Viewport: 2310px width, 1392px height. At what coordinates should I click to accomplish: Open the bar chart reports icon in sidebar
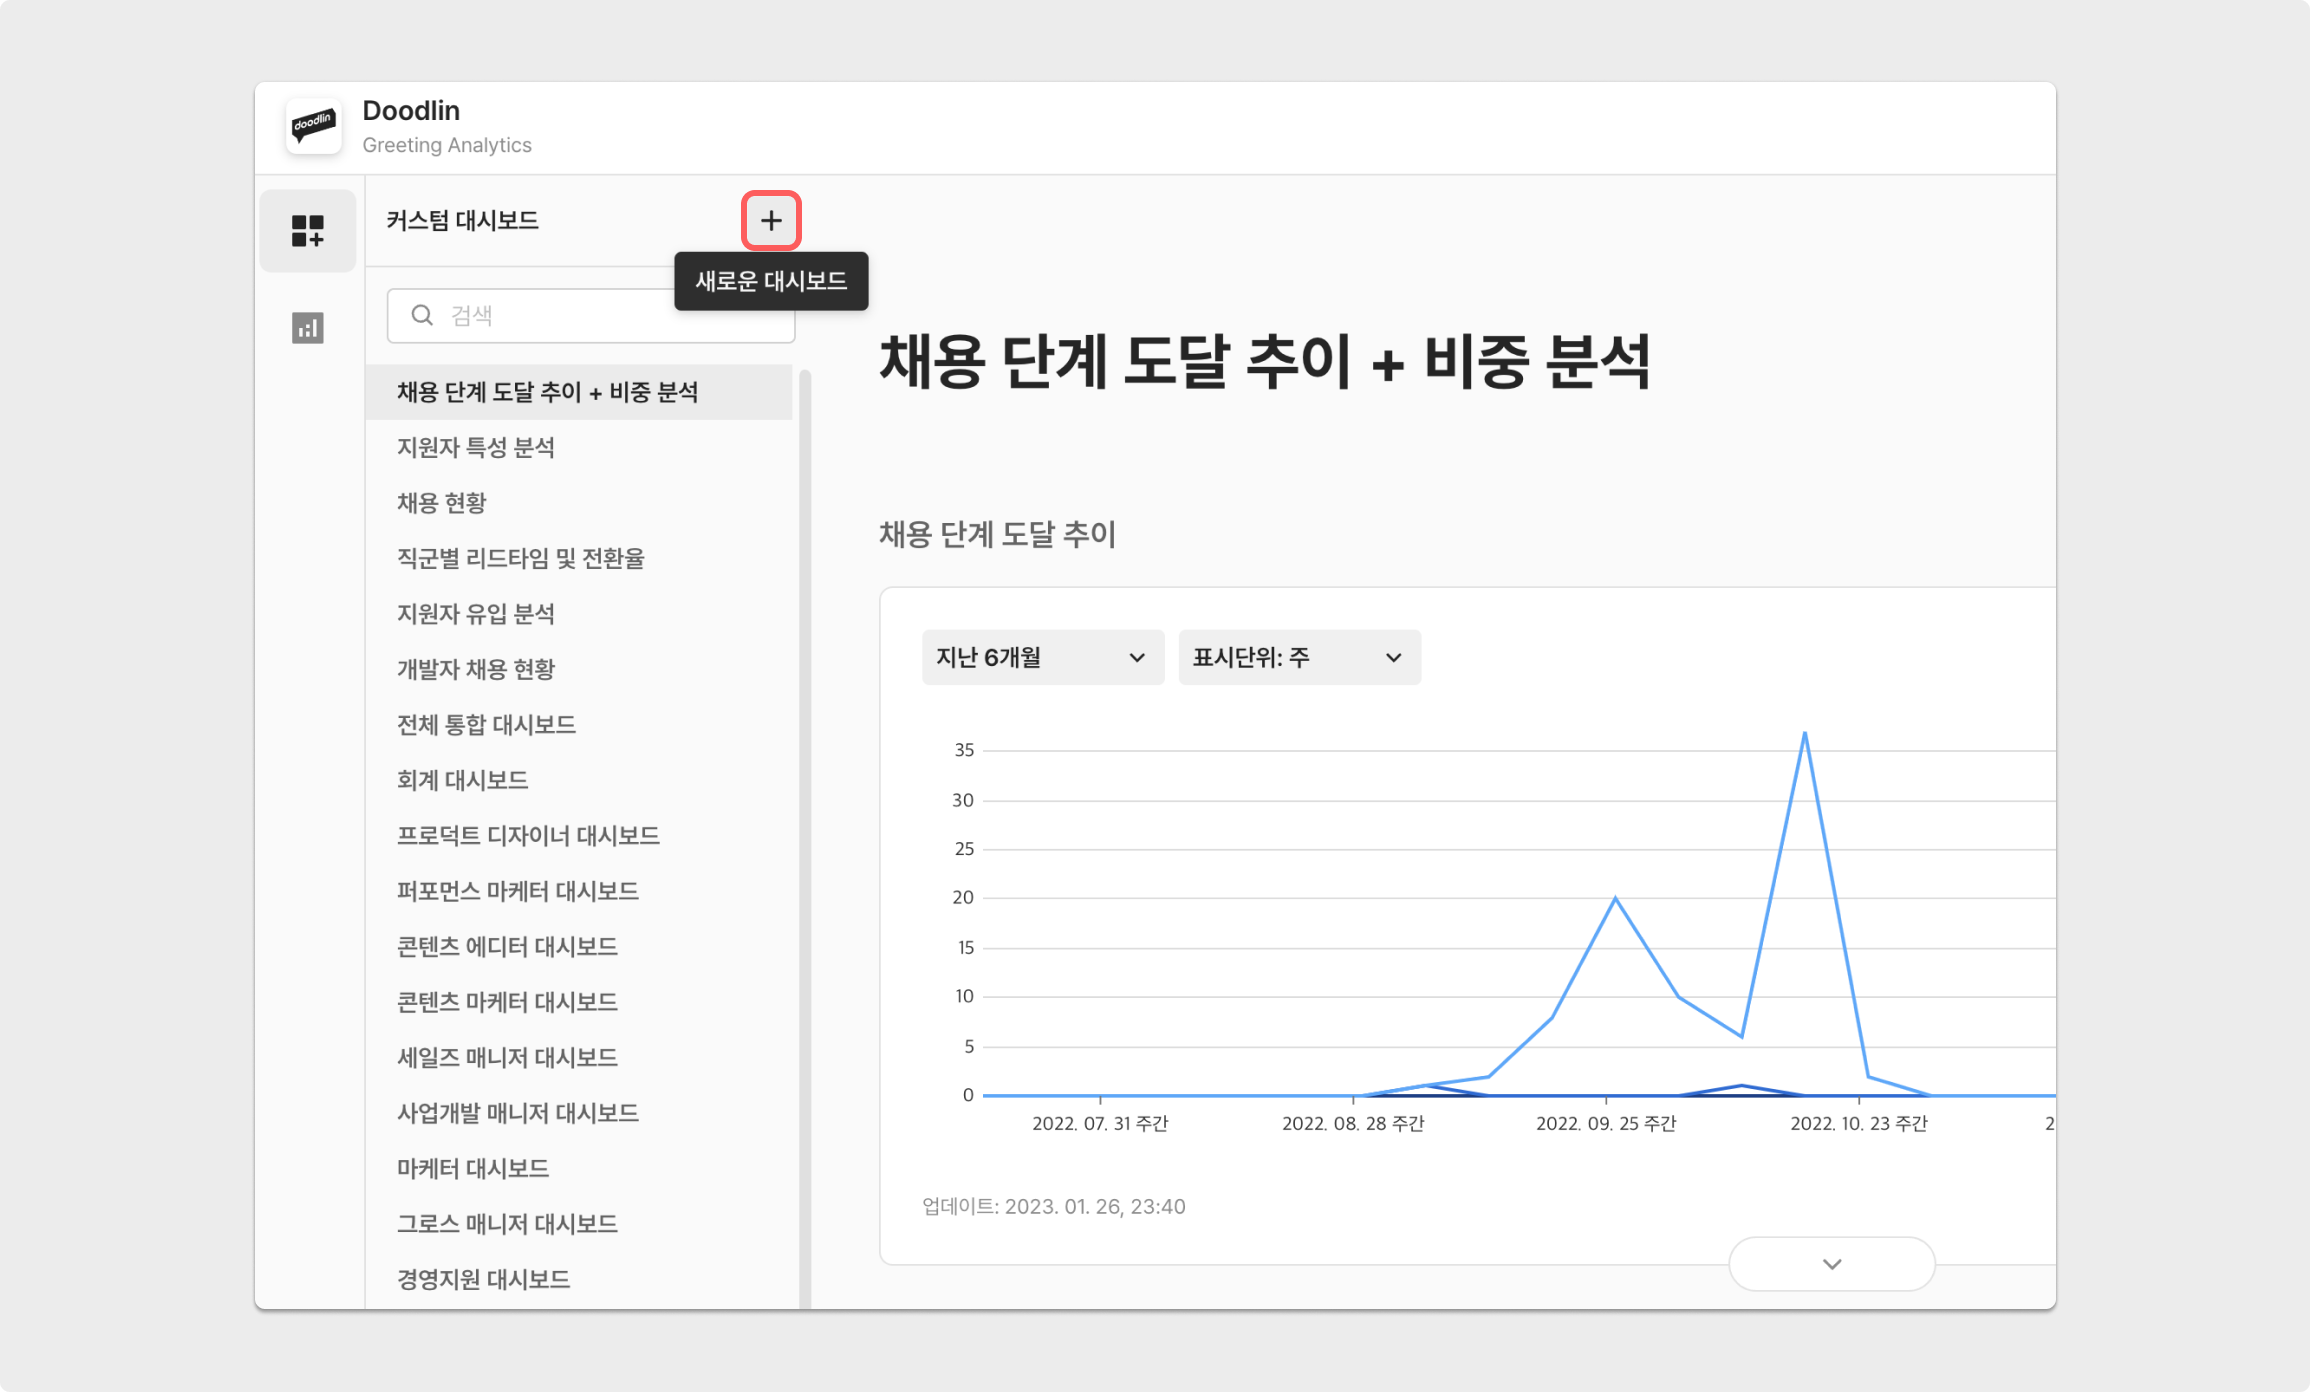307,328
